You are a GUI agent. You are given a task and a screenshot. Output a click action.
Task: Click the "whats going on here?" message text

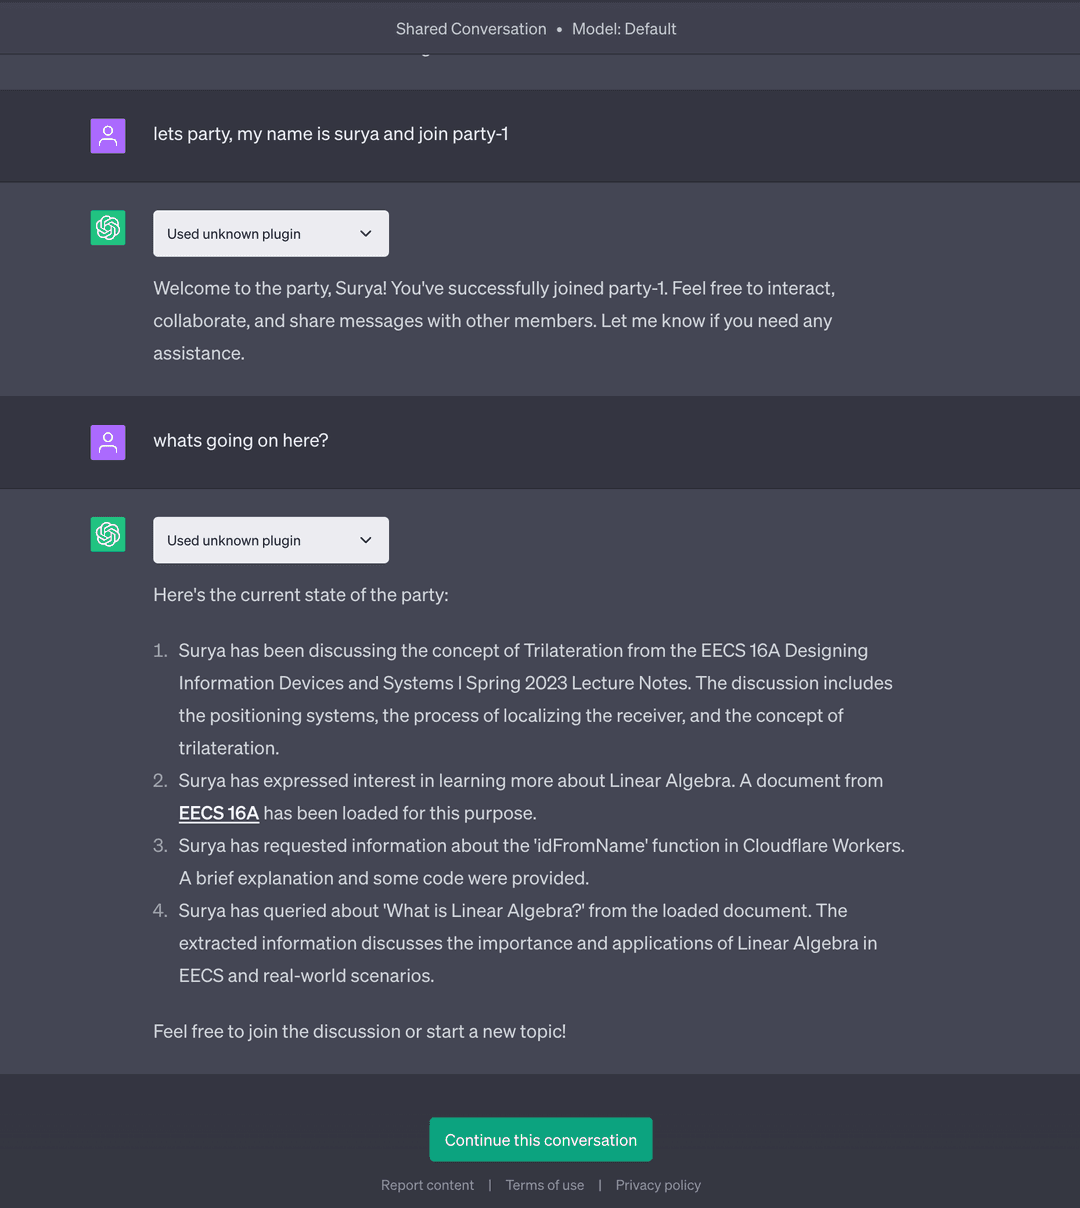coord(241,441)
